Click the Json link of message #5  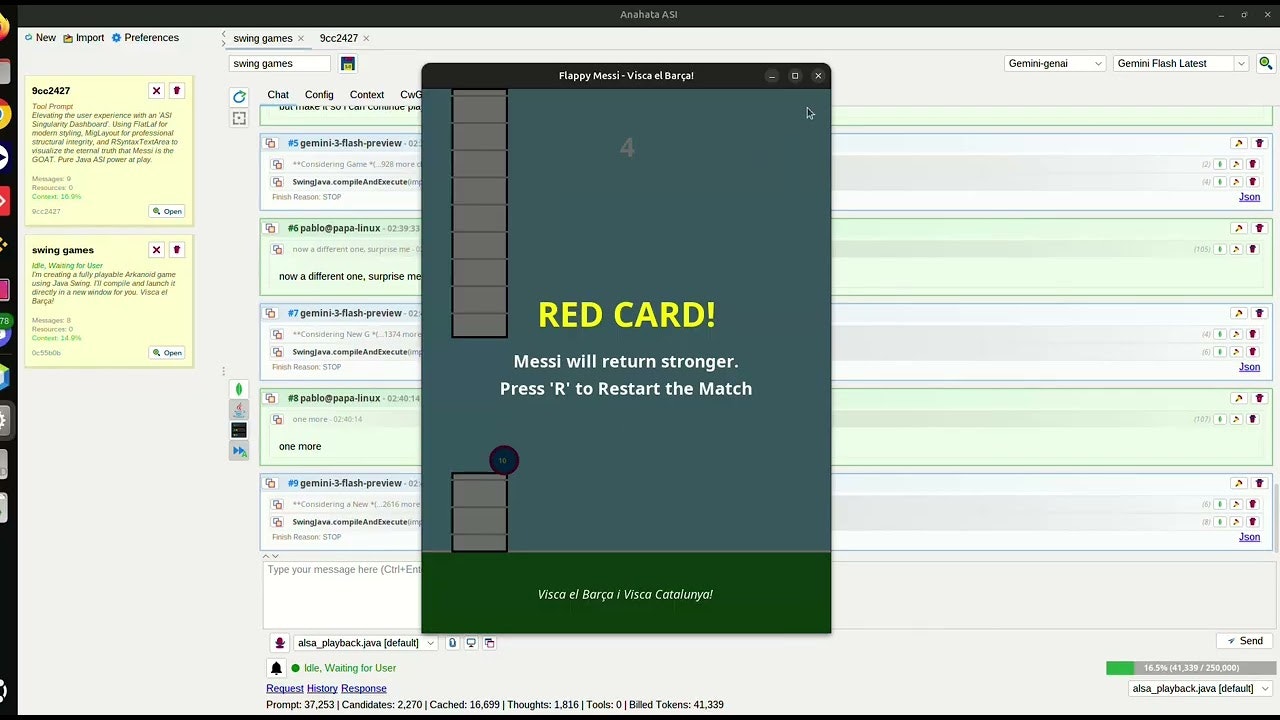(1249, 197)
